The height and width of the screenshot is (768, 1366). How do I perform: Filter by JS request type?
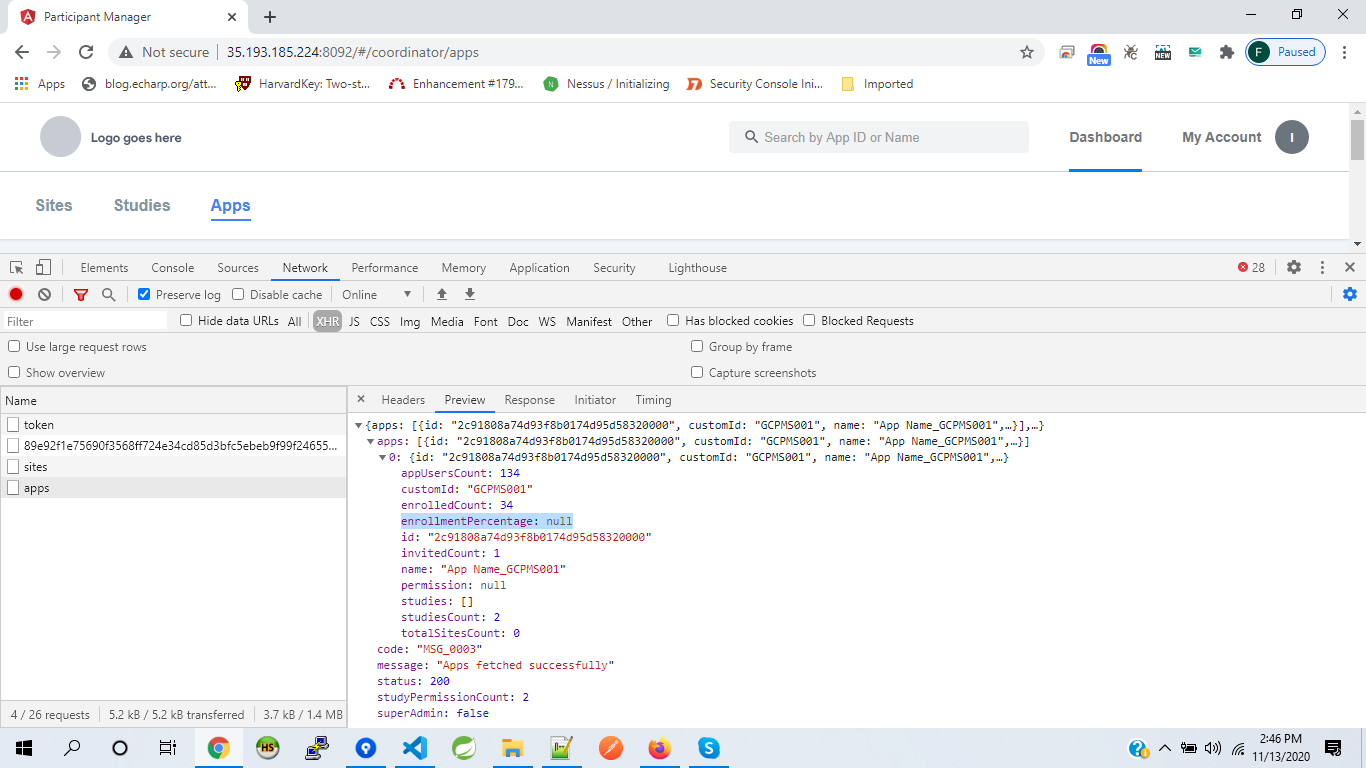click(x=354, y=321)
